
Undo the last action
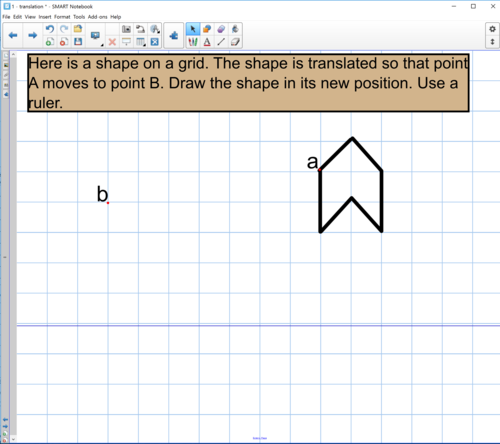pyautogui.click(x=50, y=29)
